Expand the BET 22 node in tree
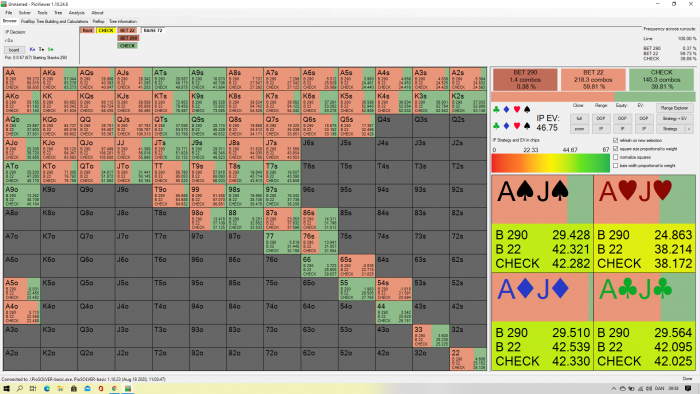The height and width of the screenshot is (394, 700). (127, 30)
